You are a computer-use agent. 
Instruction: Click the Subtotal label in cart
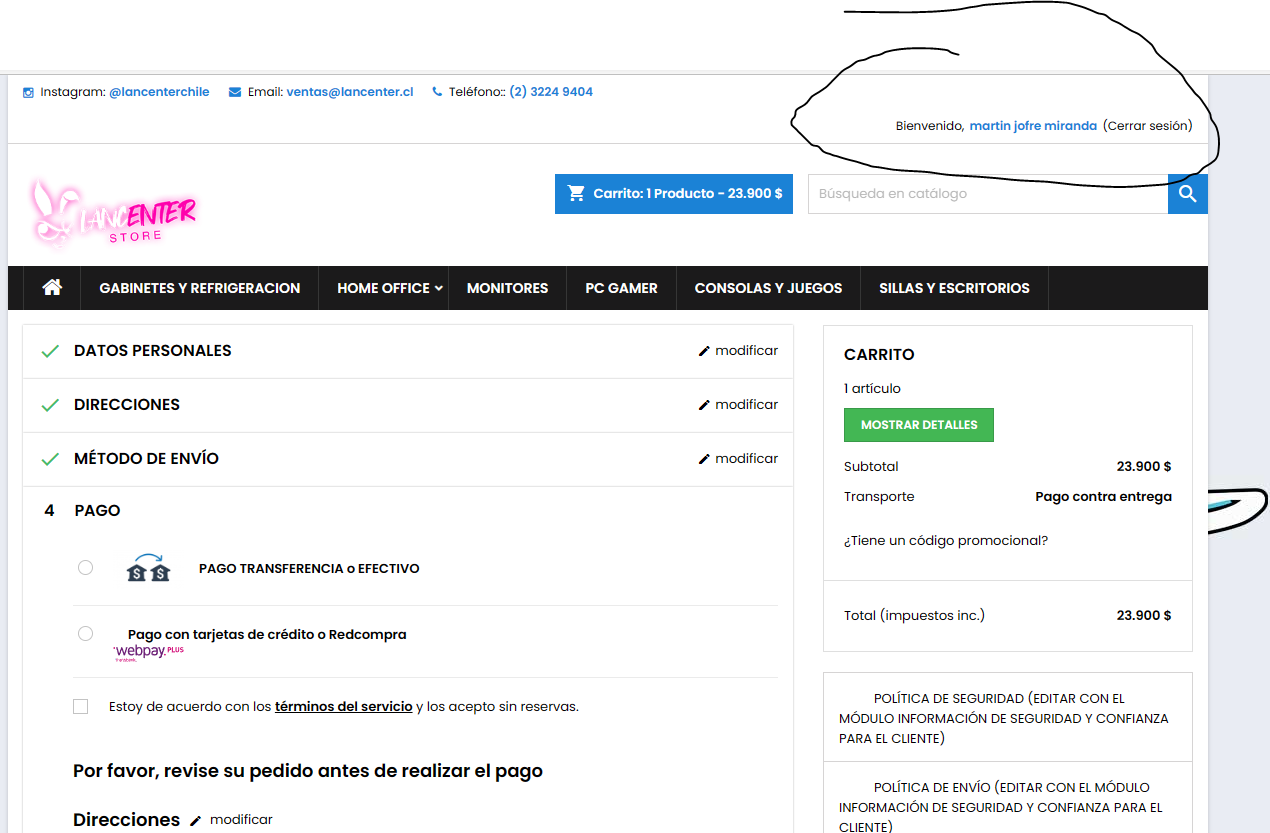pyautogui.click(x=871, y=467)
